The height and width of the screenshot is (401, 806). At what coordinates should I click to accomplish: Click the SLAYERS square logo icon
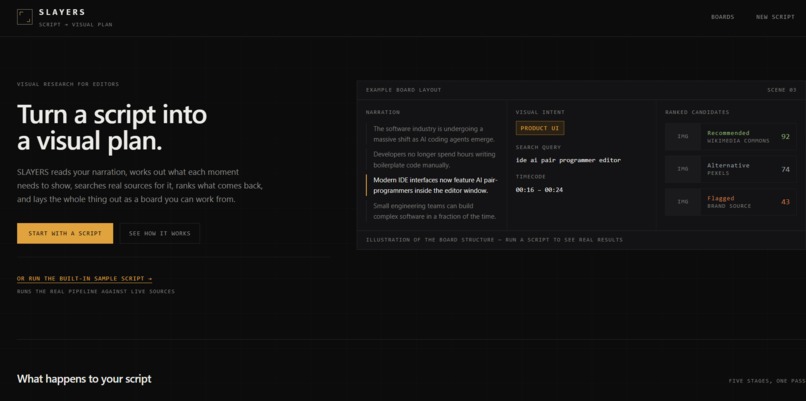click(x=25, y=17)
